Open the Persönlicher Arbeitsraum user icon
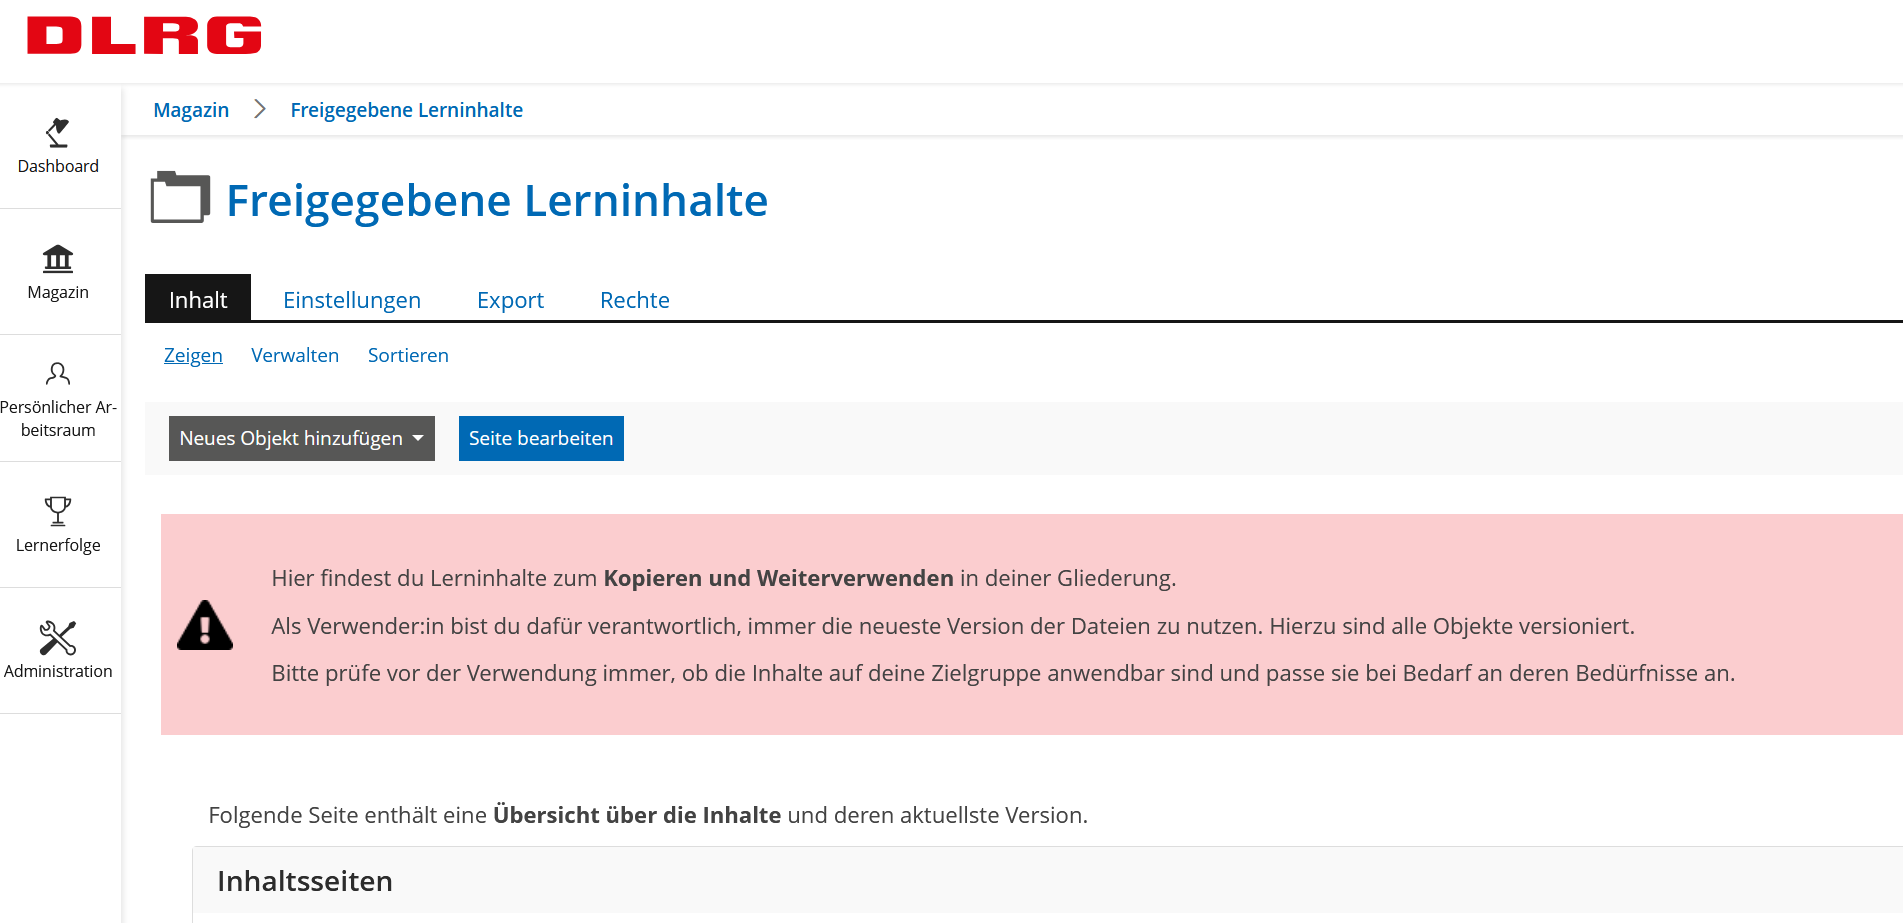1903x923 pixels. coord(58,374)
